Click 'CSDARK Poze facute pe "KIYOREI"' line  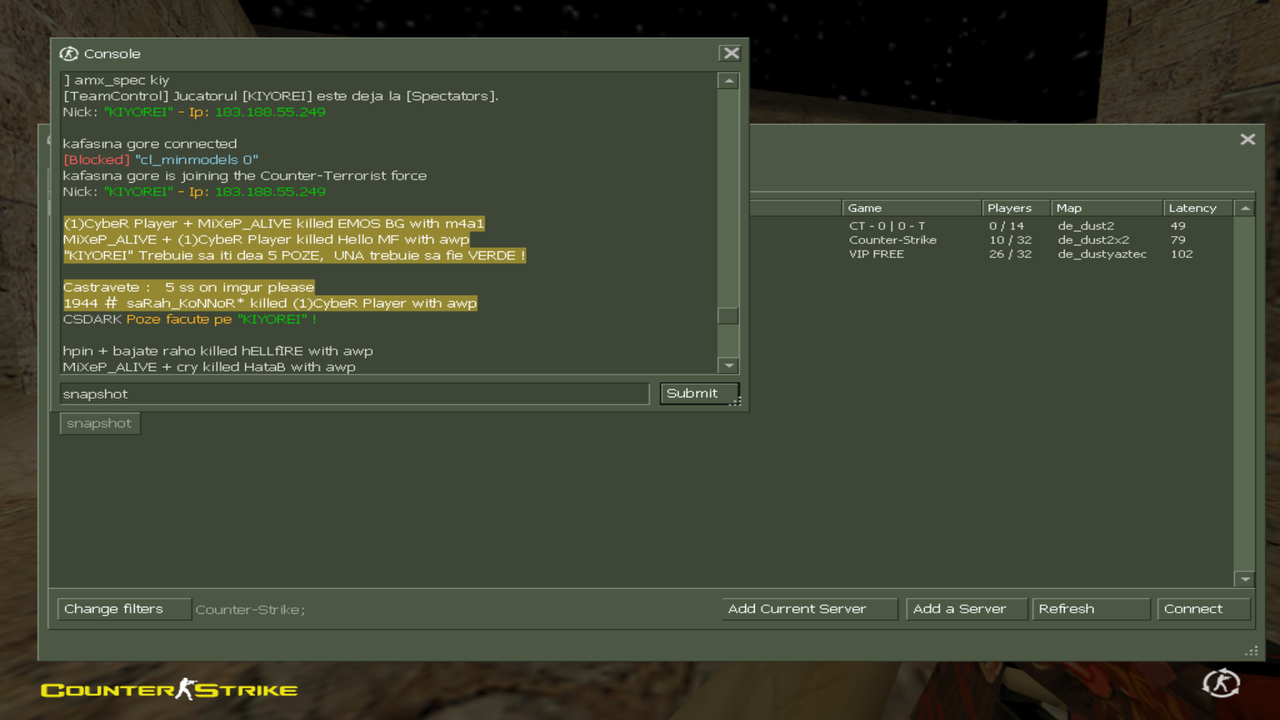pyautogui.click(x=190, y=319)
